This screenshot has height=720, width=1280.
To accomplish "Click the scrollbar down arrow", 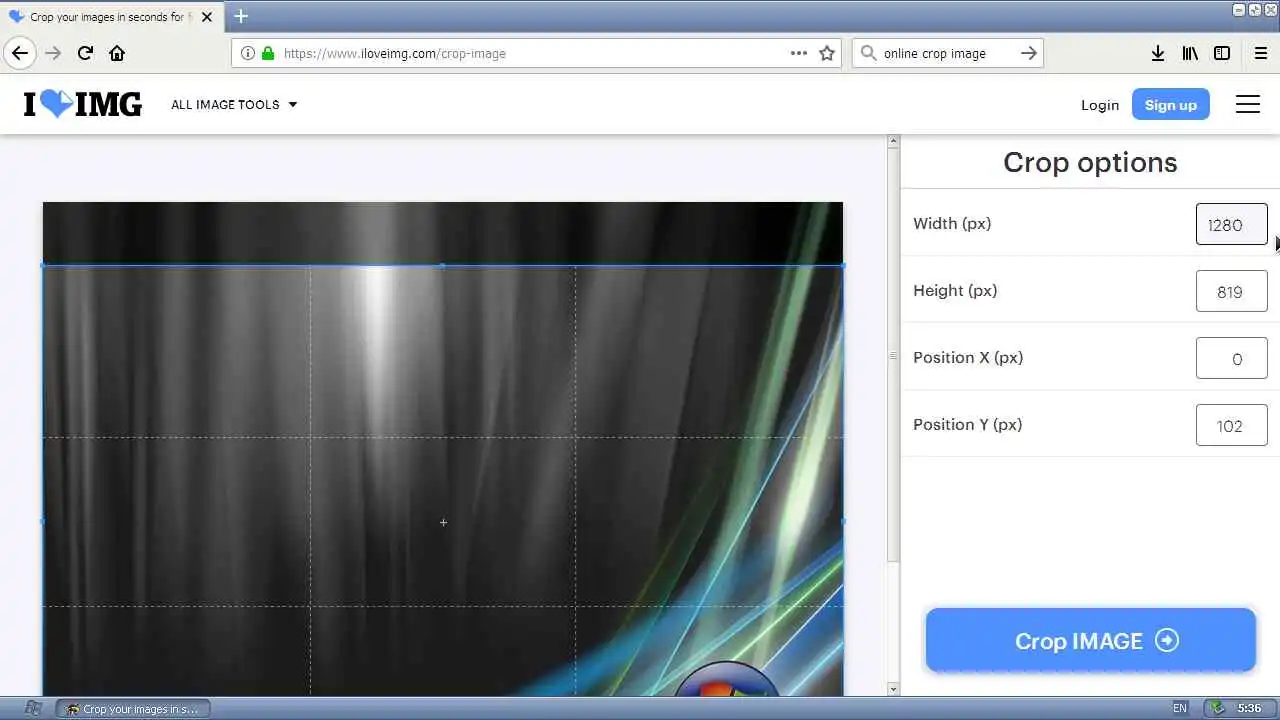I will [x=893, y=689].
